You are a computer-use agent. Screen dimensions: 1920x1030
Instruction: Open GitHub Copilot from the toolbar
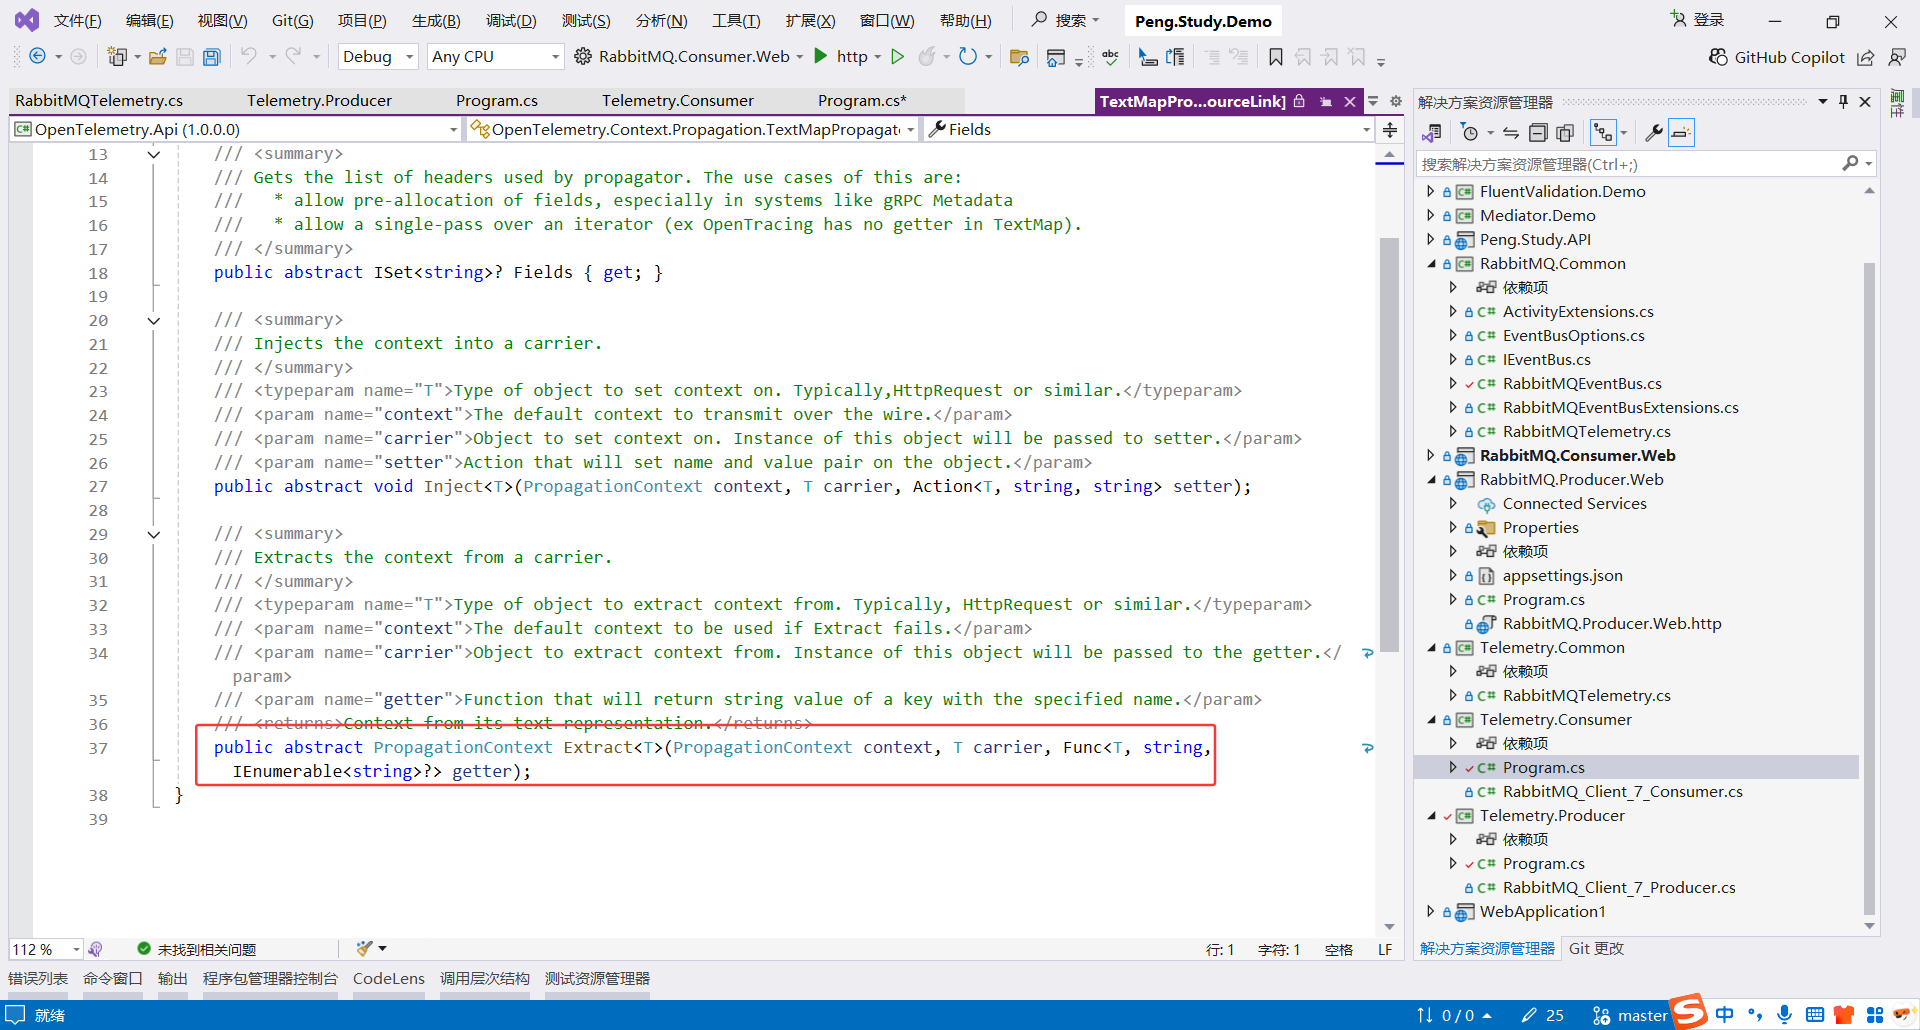click(x=1776, y=57)
